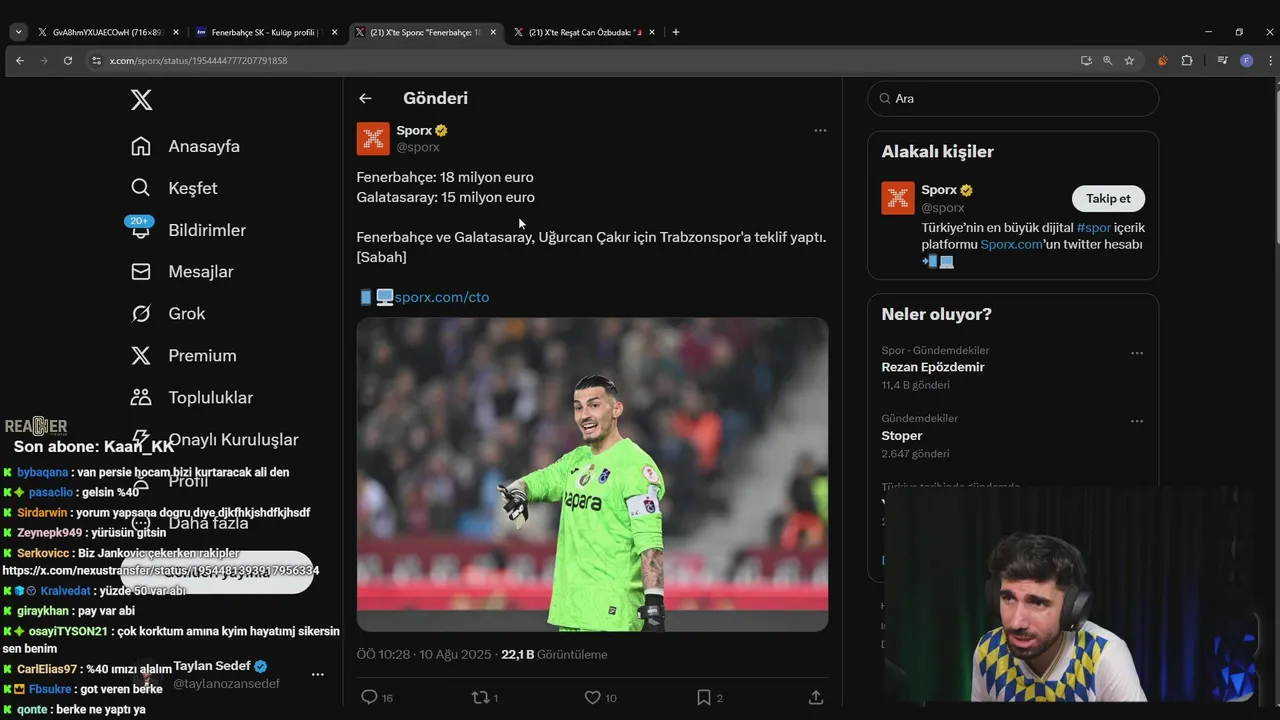Switch to Reşat Can Özbudak X tab
The width and height of the screenshot is (1280, 720).
click(585, 32)
